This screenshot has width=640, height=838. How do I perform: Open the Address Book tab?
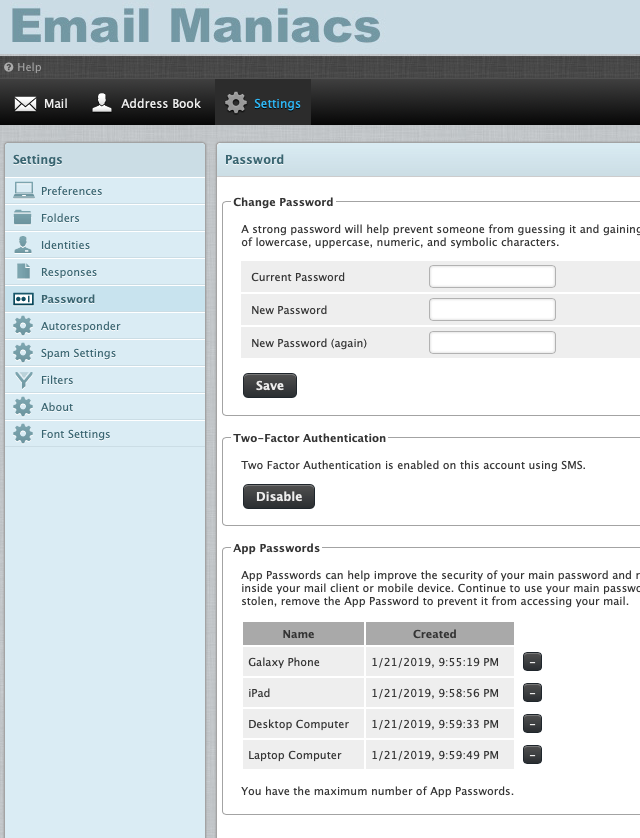(x=146, y=103)
